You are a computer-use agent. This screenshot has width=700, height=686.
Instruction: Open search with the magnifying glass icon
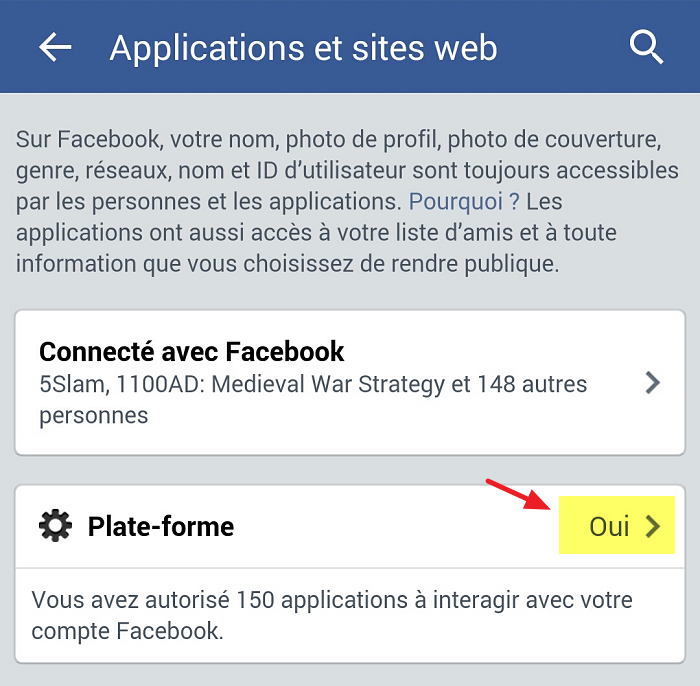646,47
